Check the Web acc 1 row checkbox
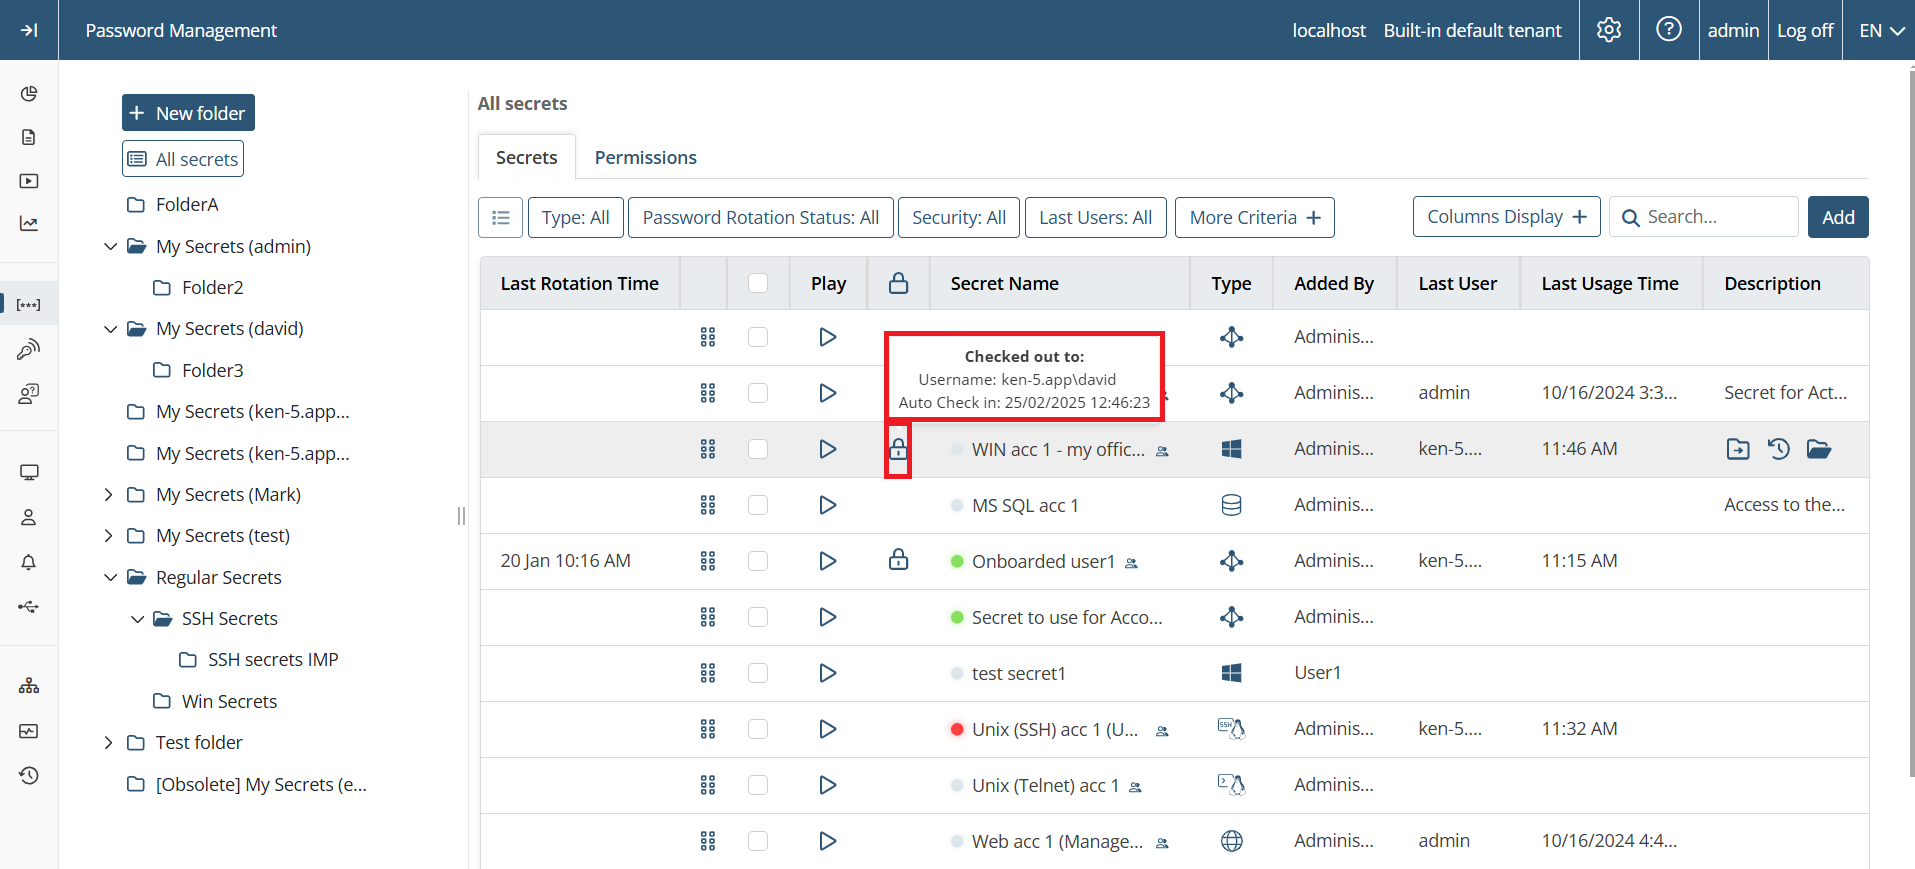This screenshot has width=1915, height=869. pyautogui.click(x=758, y=841)
